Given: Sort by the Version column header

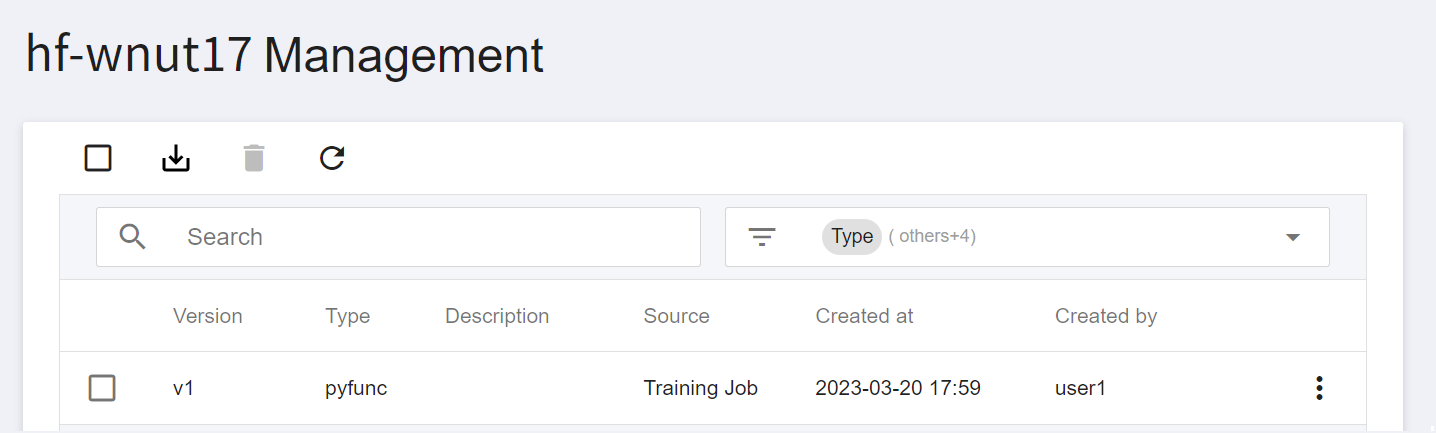Looking at the screenshot, I should (208, 316).
